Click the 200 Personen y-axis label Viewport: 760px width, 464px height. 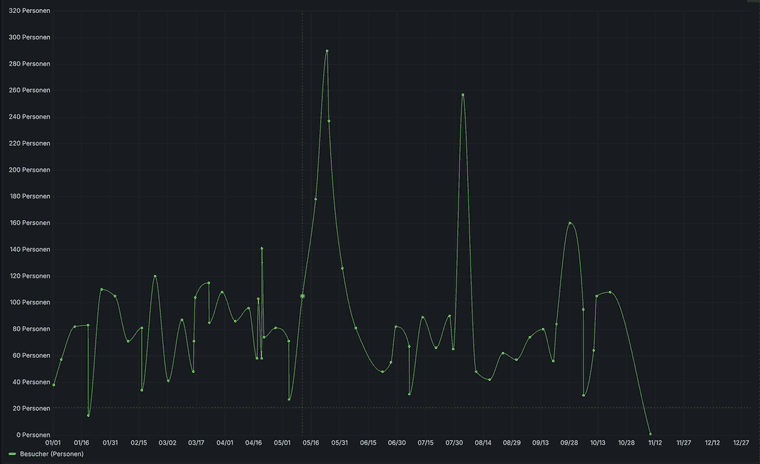tap(29, 170)
